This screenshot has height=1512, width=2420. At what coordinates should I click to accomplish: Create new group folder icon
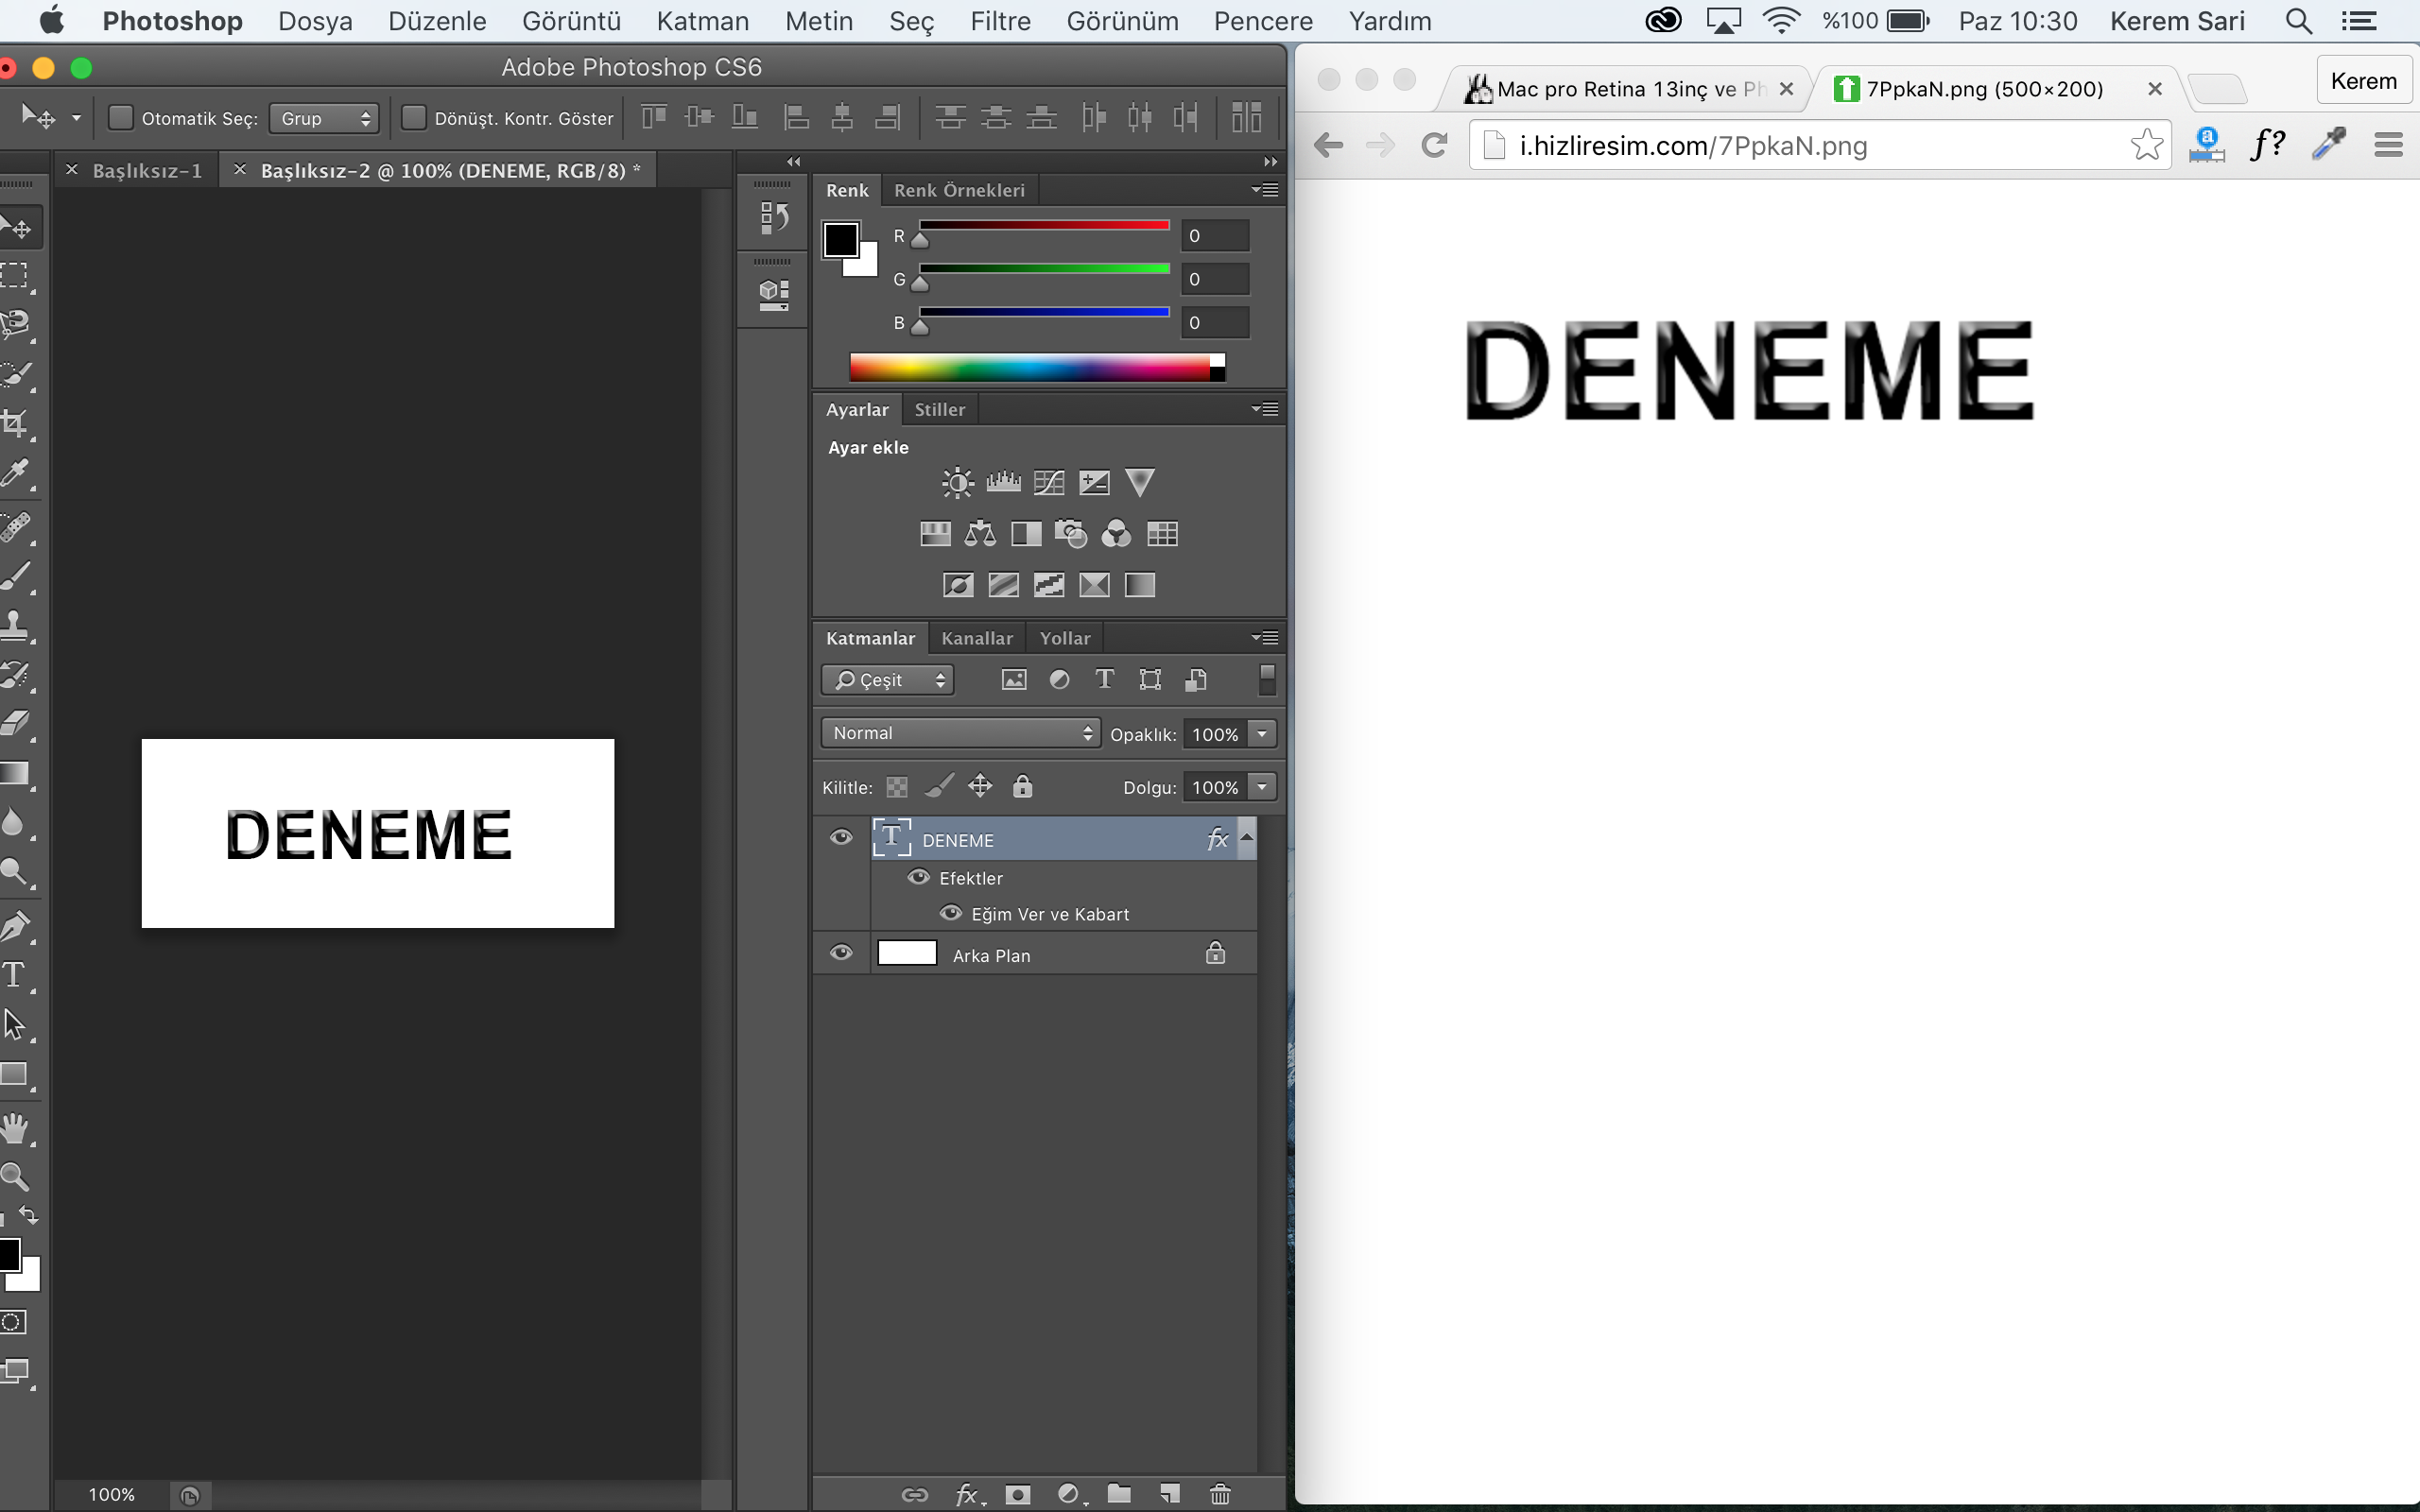[1119, 1494]
